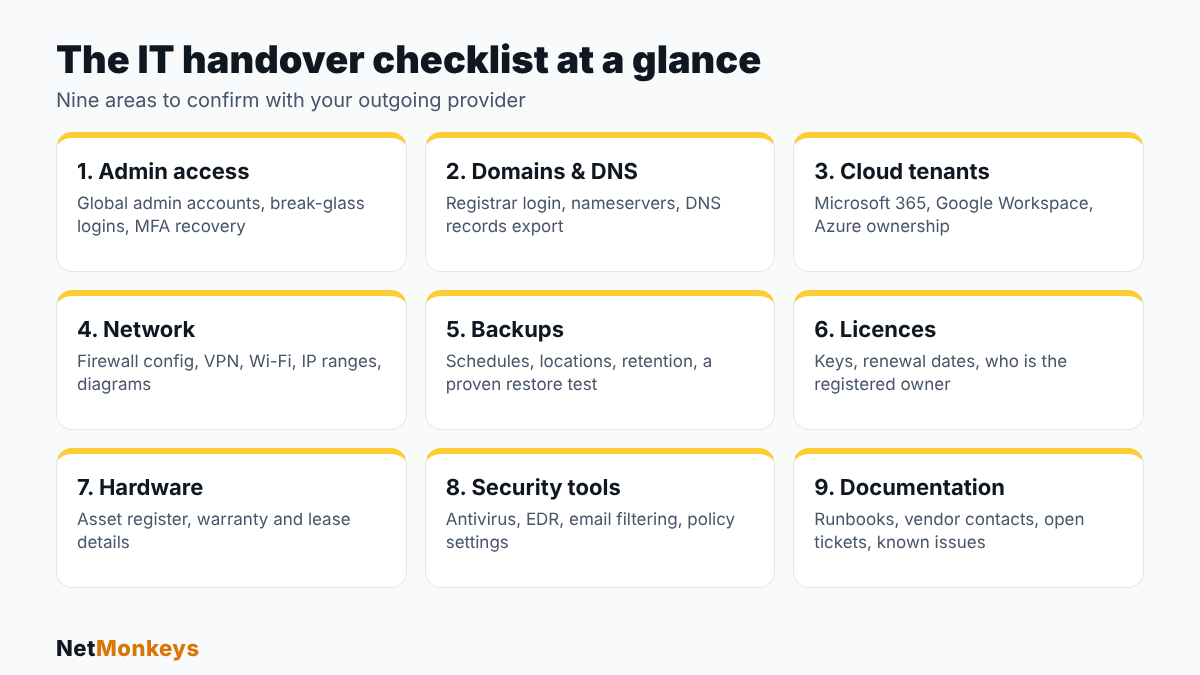Image resolution: width=1200 pixels, height=675 pixels.
Task: Click the text 'Runbooks, vendor contacts, open tickets, known issues'
Action: pos(949,531)
